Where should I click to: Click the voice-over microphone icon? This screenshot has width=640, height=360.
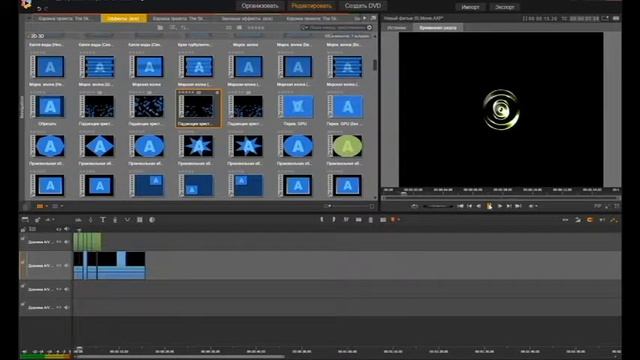115,220
